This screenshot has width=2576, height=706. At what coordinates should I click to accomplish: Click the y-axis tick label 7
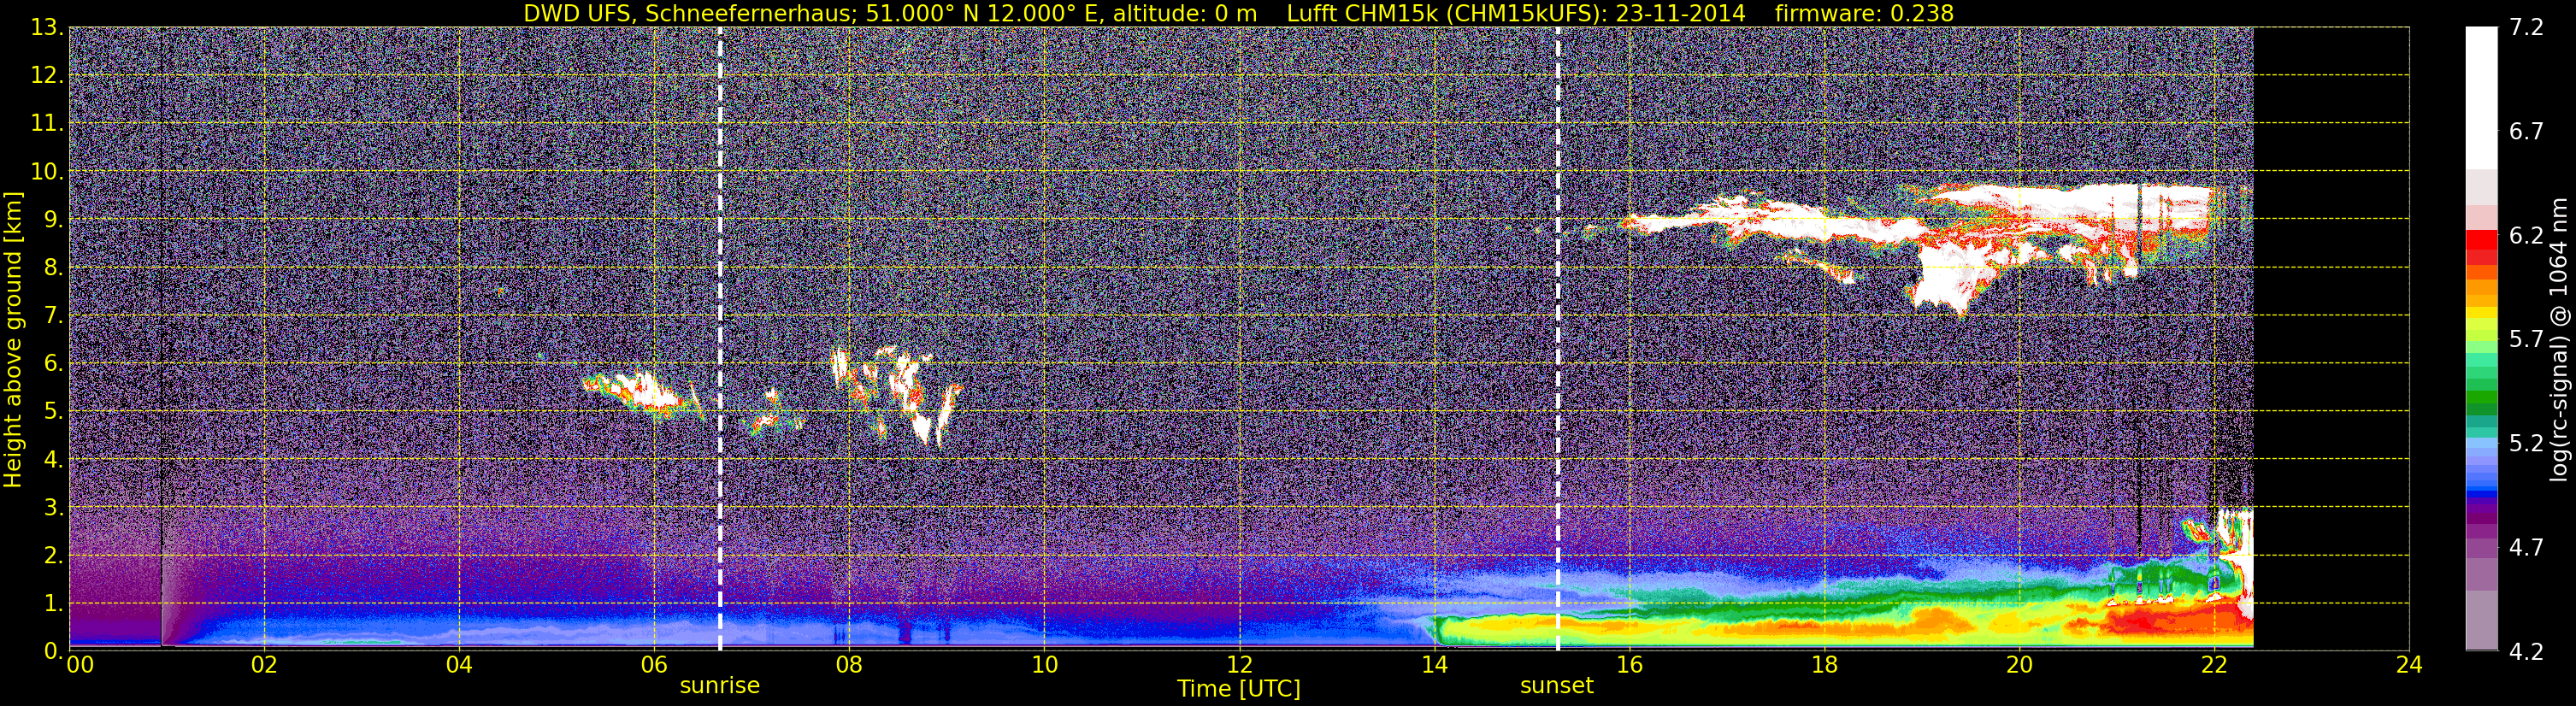click(52, 315)
